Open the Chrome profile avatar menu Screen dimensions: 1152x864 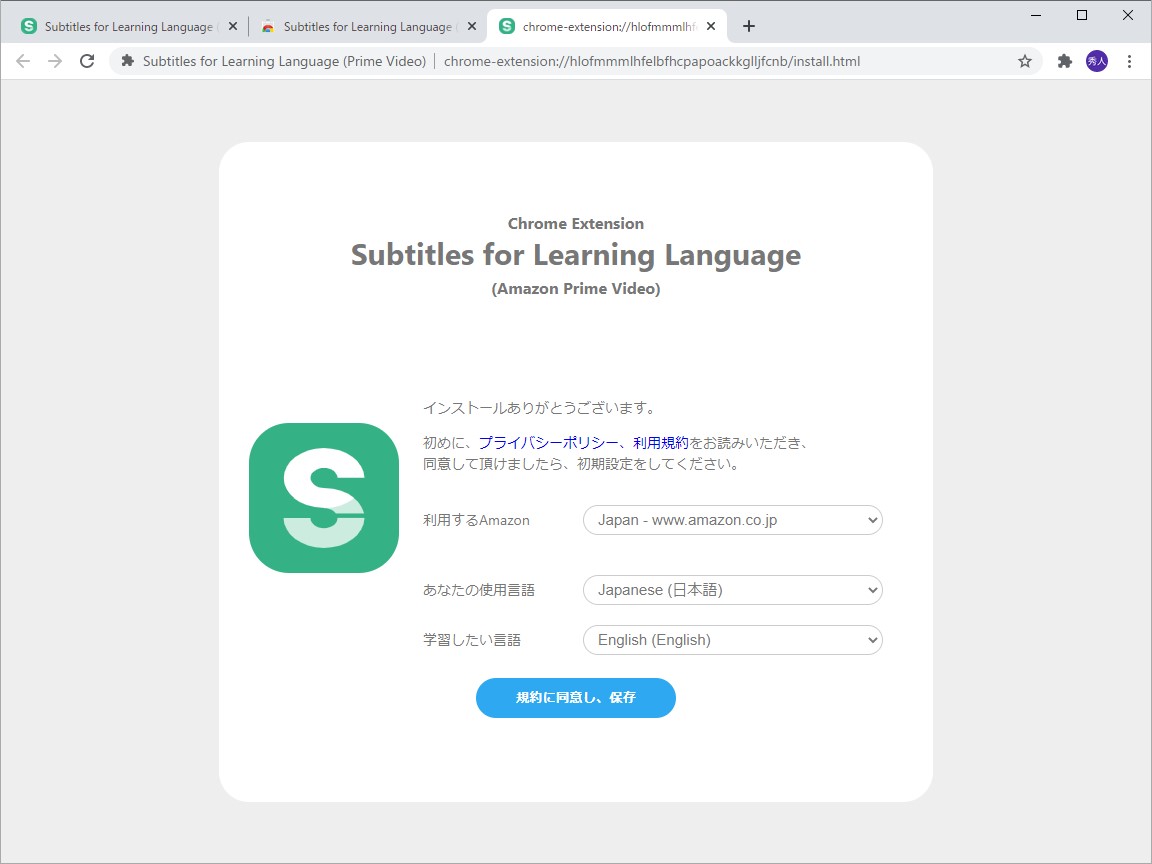pyautogui.click(x=1097, y=61)
